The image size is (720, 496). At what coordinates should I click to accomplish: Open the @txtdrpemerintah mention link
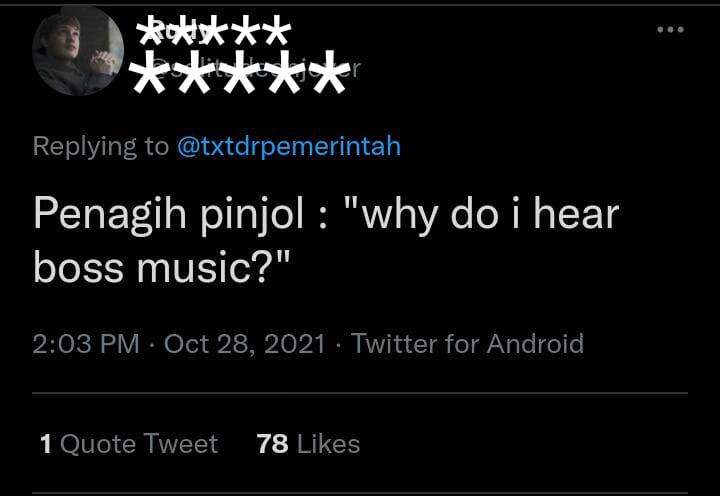[288, 146]
